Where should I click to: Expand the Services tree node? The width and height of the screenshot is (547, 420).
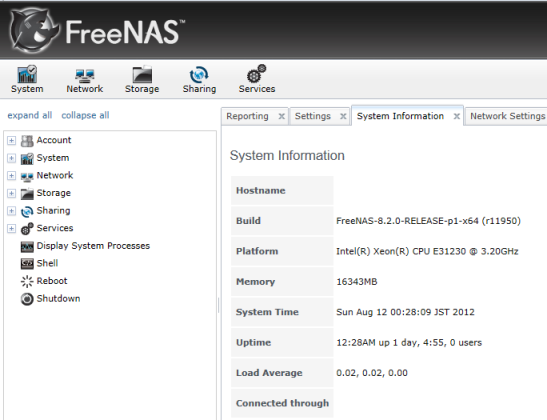[x=11, y=228]
